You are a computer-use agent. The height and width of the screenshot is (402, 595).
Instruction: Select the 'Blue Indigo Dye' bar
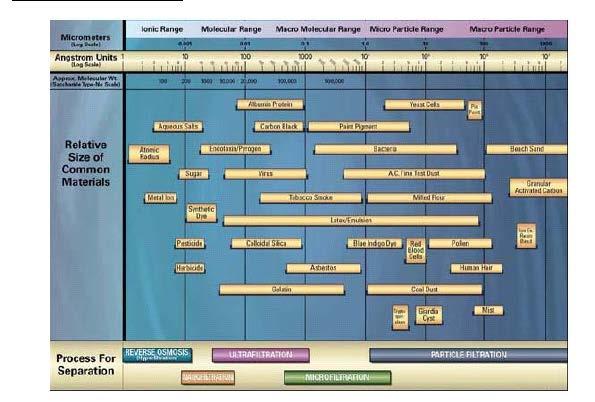[375, 243]
